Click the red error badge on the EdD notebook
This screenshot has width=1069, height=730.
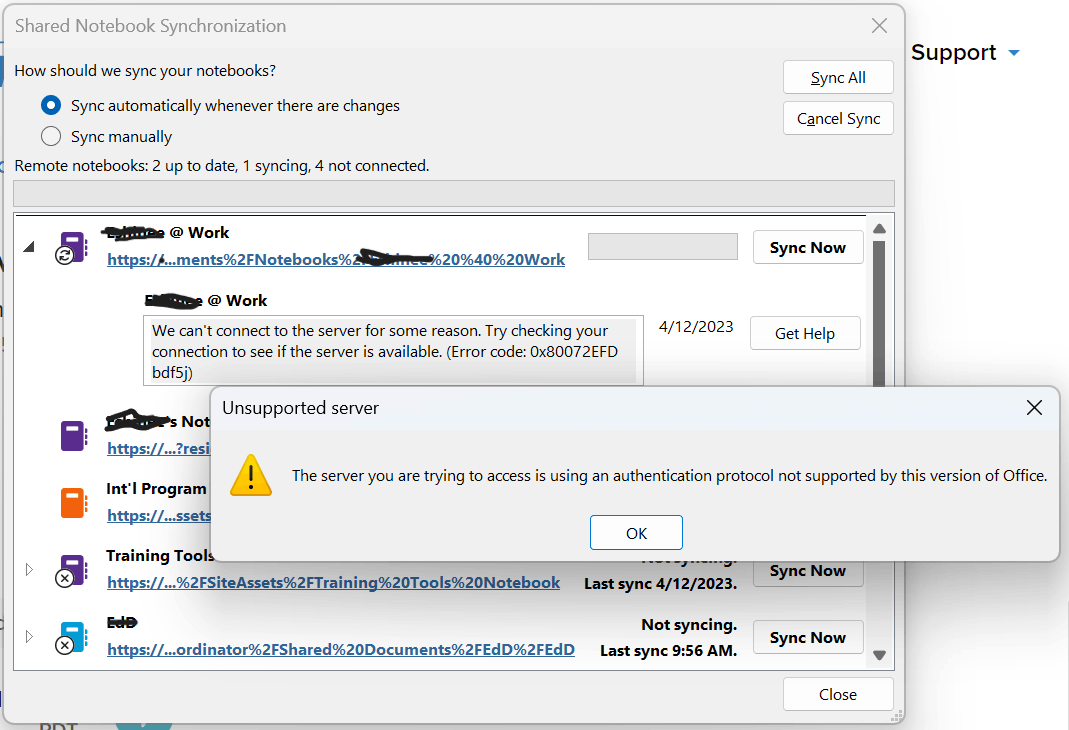pos(66,646)
